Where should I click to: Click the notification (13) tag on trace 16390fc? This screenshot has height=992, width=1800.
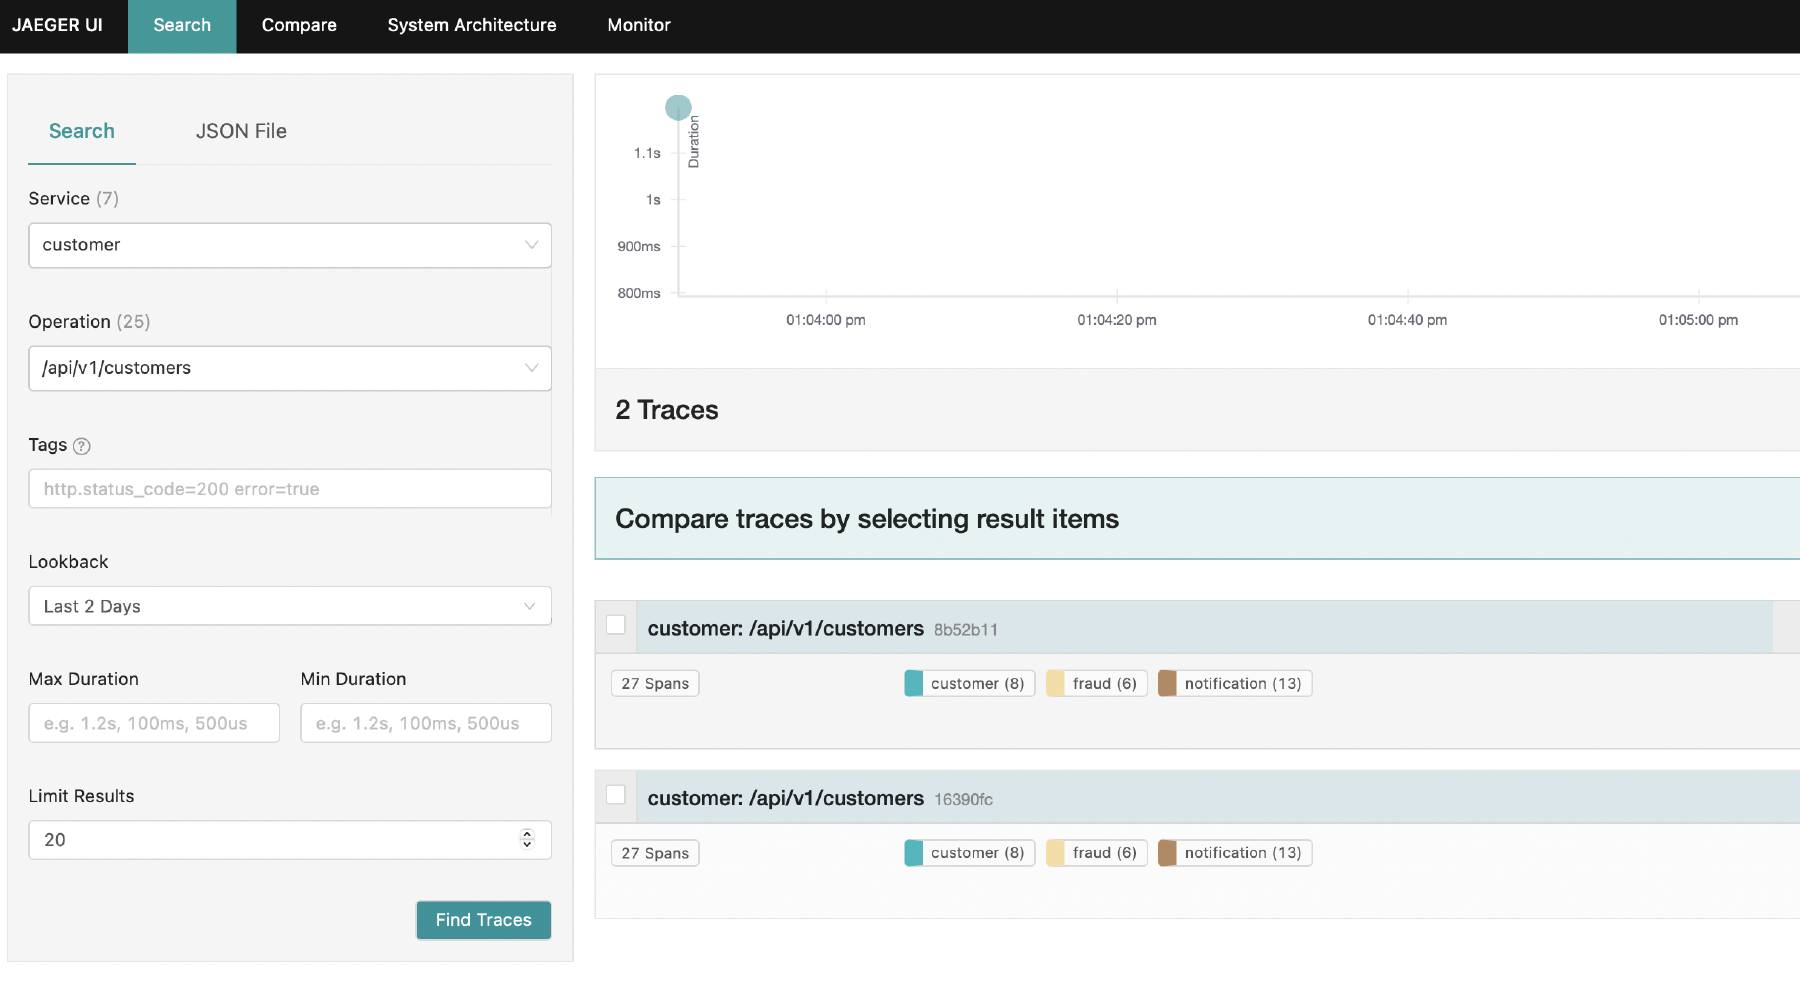(x=1234, y=852)
